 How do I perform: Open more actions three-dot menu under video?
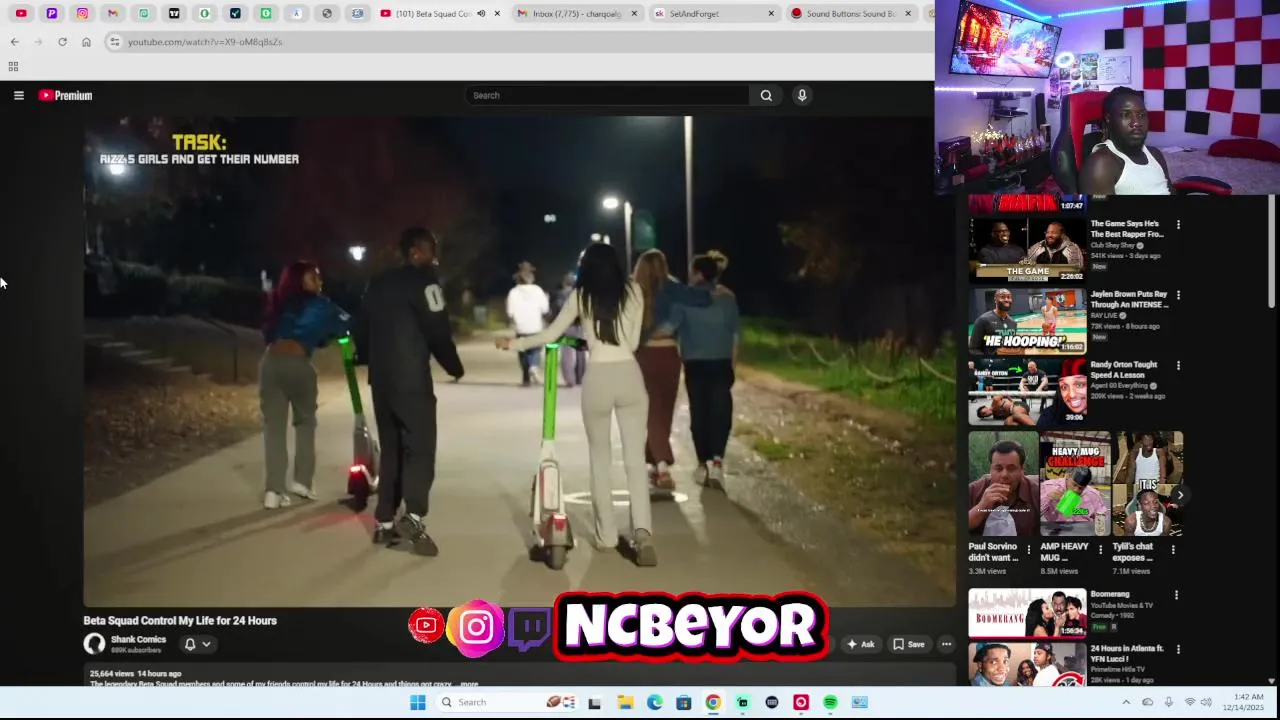(x=946, y=644)
